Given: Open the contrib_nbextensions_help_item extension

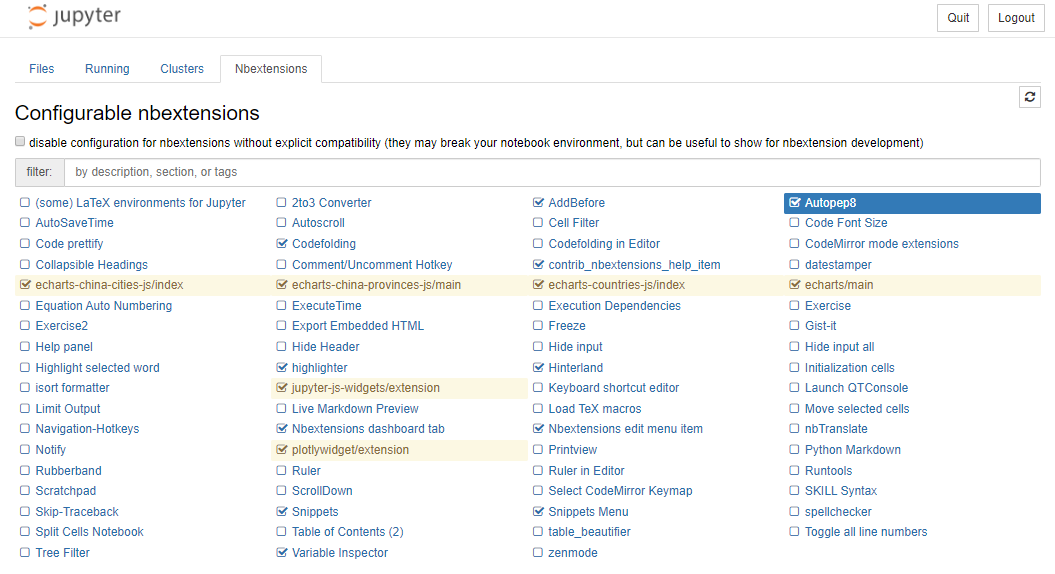Looking at the screenshot, I should coord(634,264).
